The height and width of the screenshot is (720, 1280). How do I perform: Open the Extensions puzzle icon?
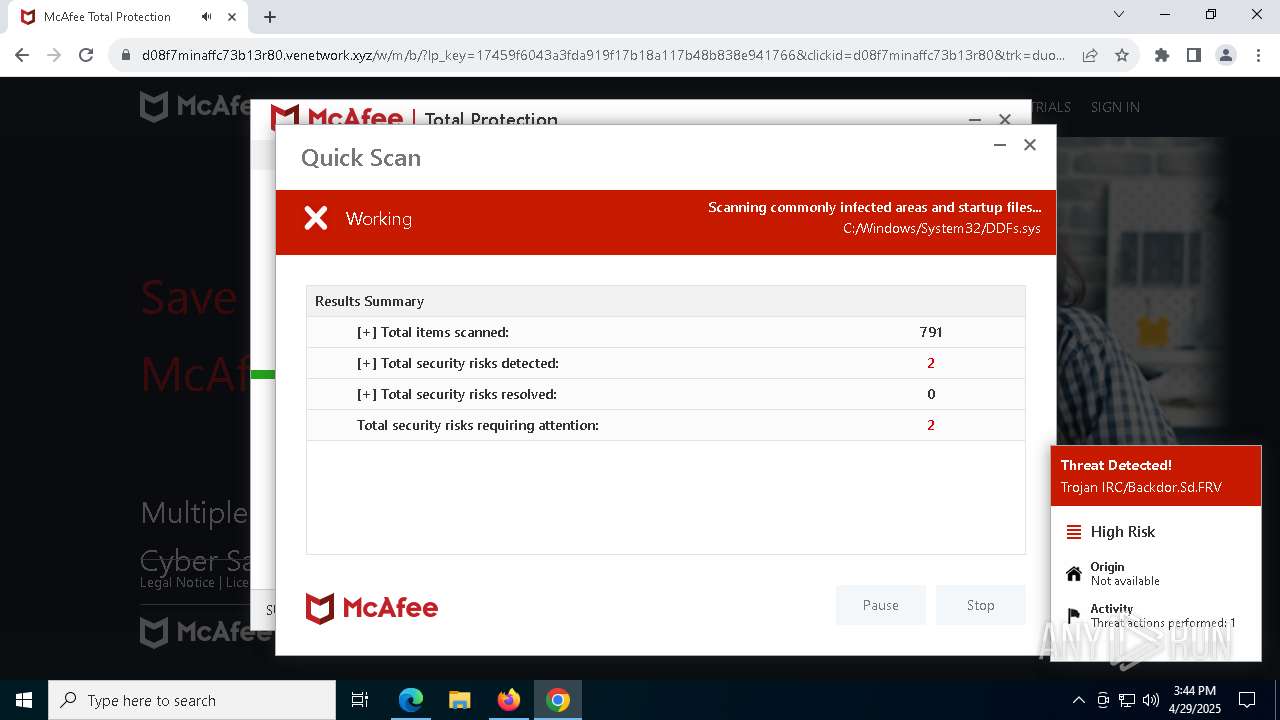point(1162,55)
